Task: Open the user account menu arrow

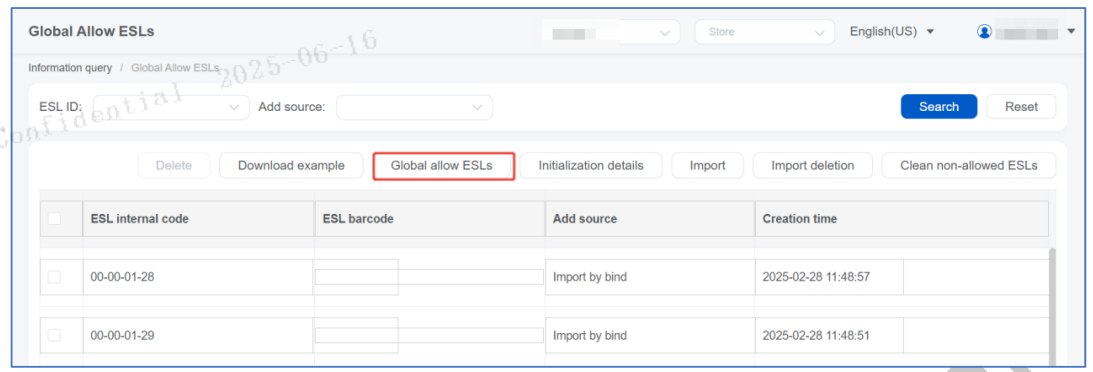Action: point(1071,31)
